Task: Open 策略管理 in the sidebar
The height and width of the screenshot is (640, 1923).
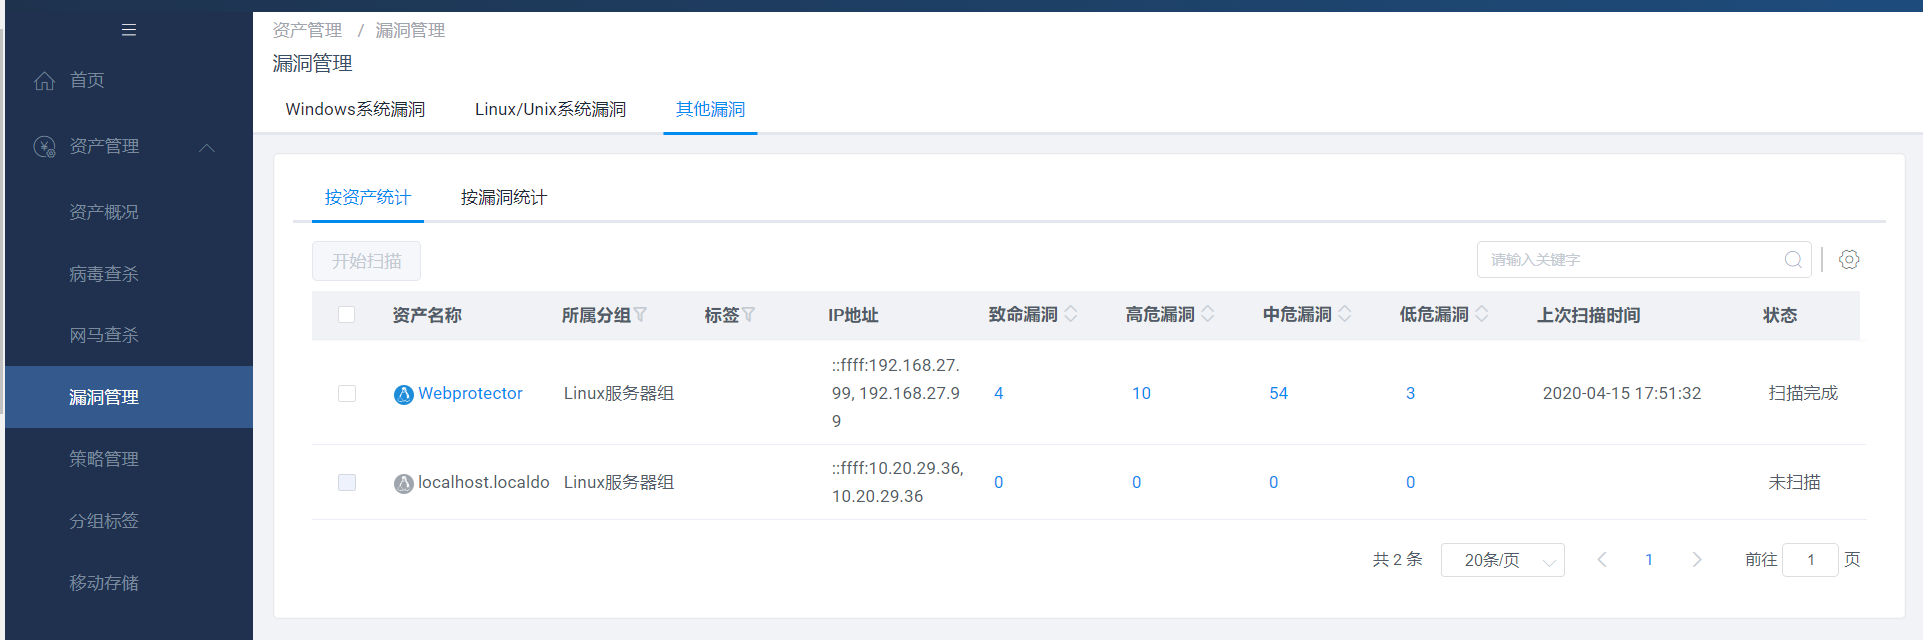Action: pos(104,459)
